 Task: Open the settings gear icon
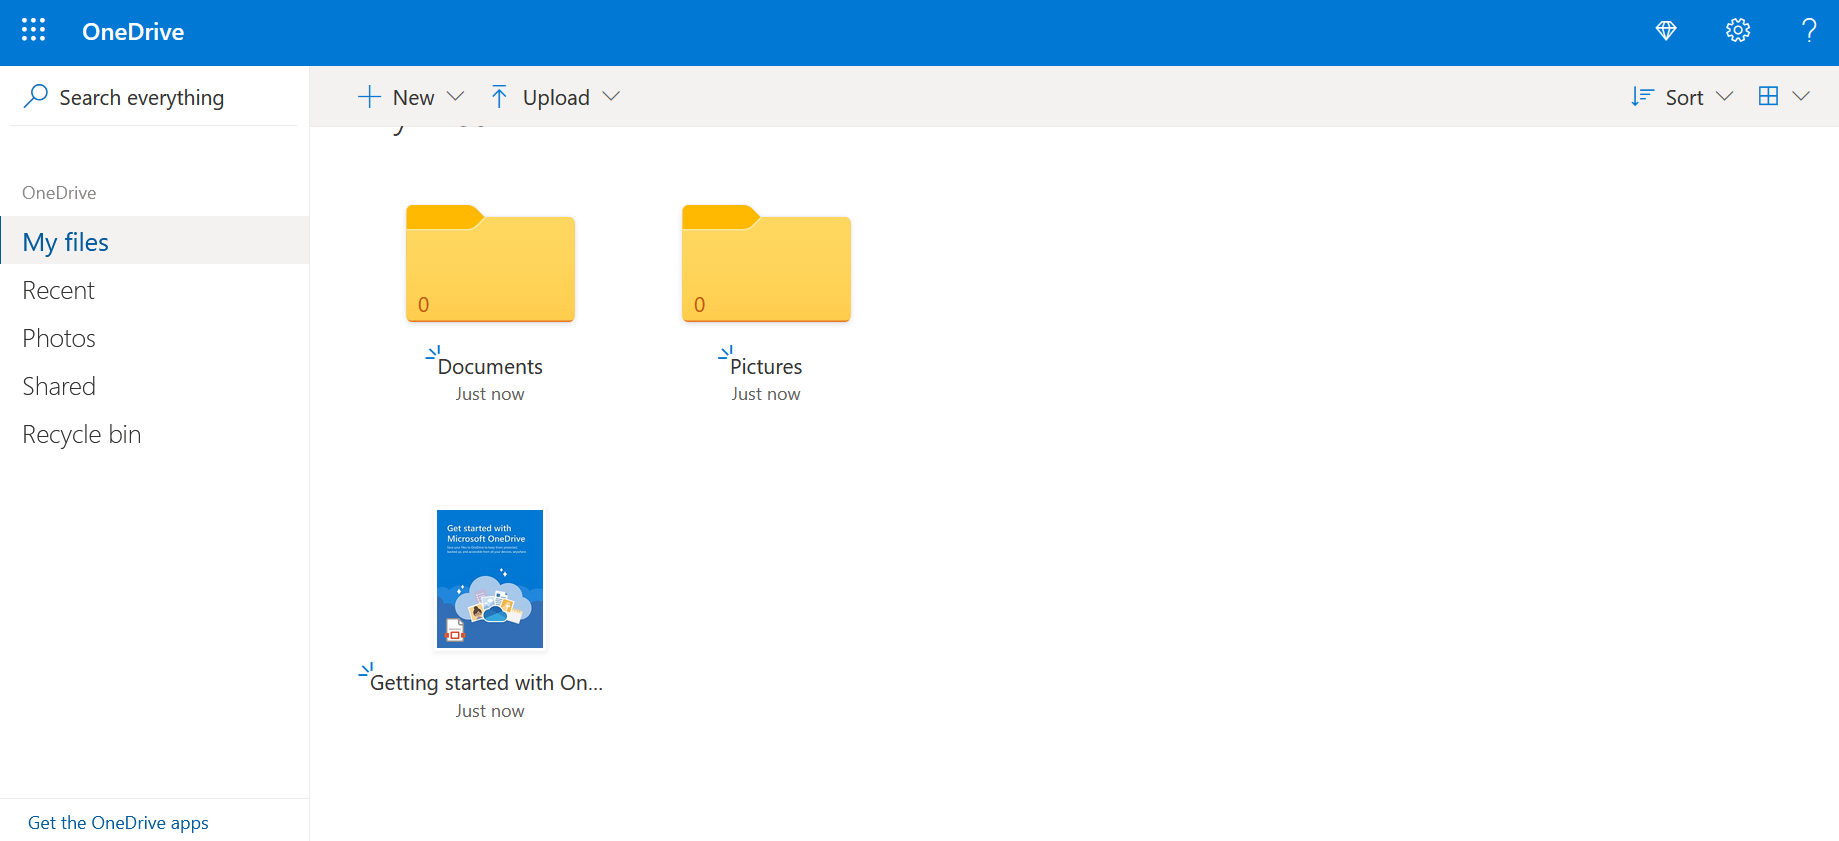coord(1738,31)
